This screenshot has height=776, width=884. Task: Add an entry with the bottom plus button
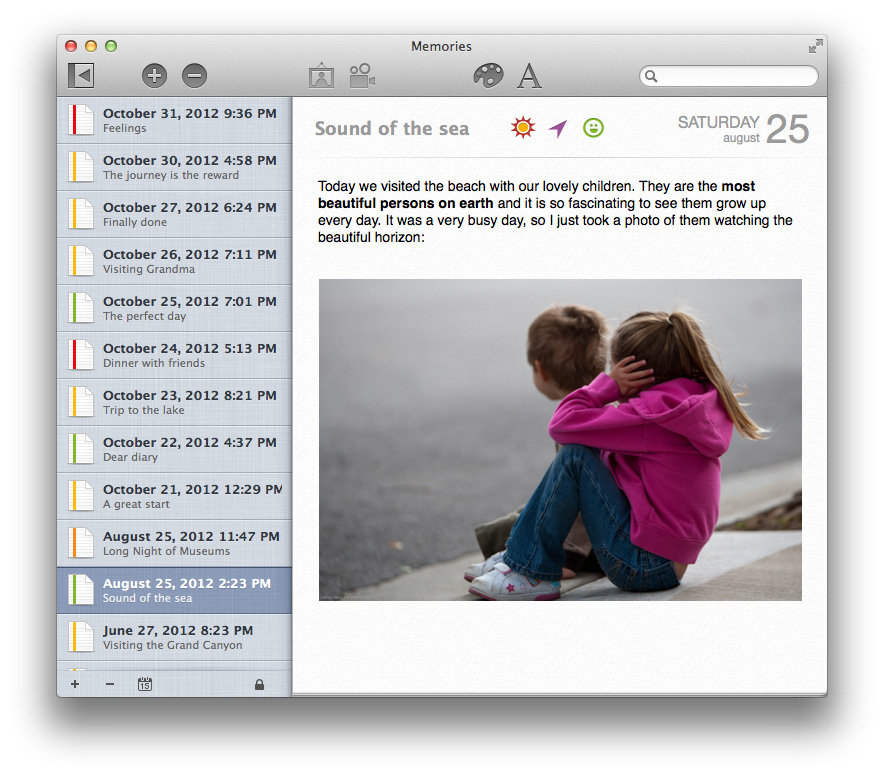(75, 684)
